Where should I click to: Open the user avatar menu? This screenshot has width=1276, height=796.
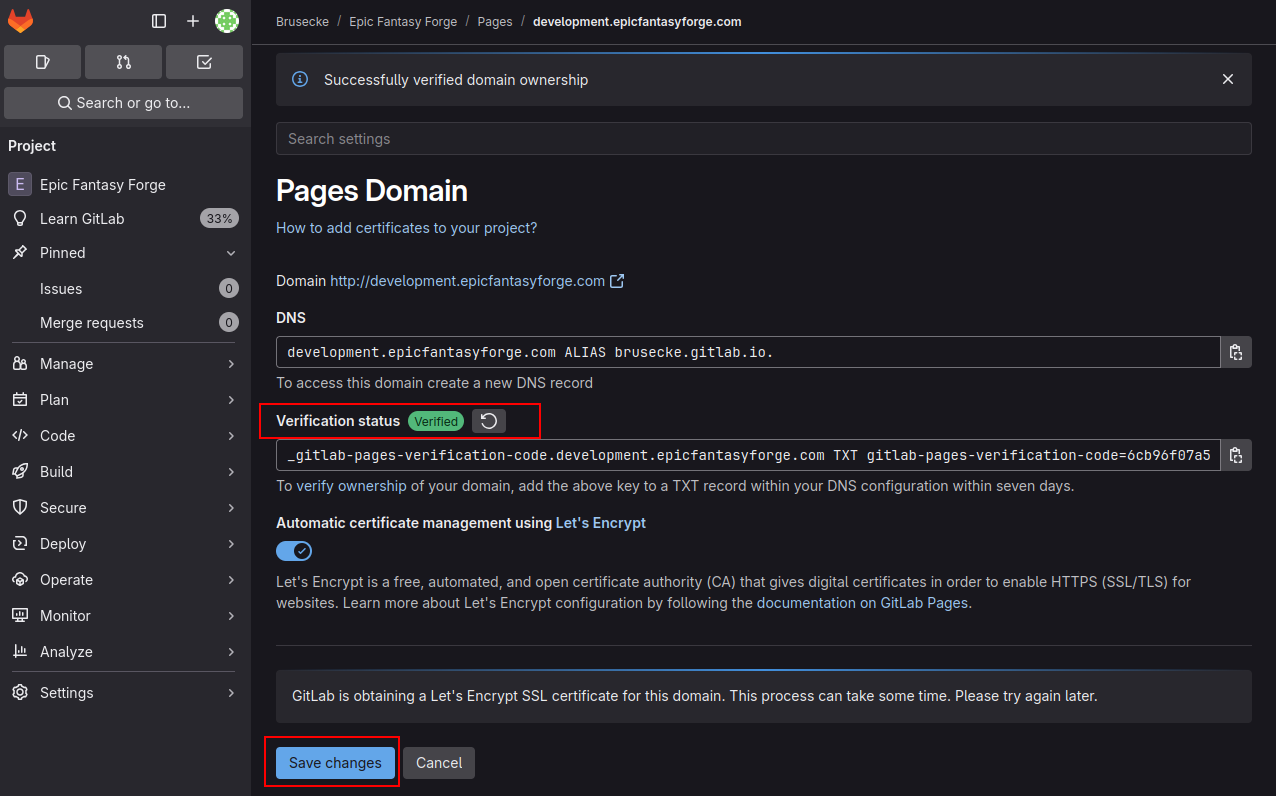pos(227,21)
